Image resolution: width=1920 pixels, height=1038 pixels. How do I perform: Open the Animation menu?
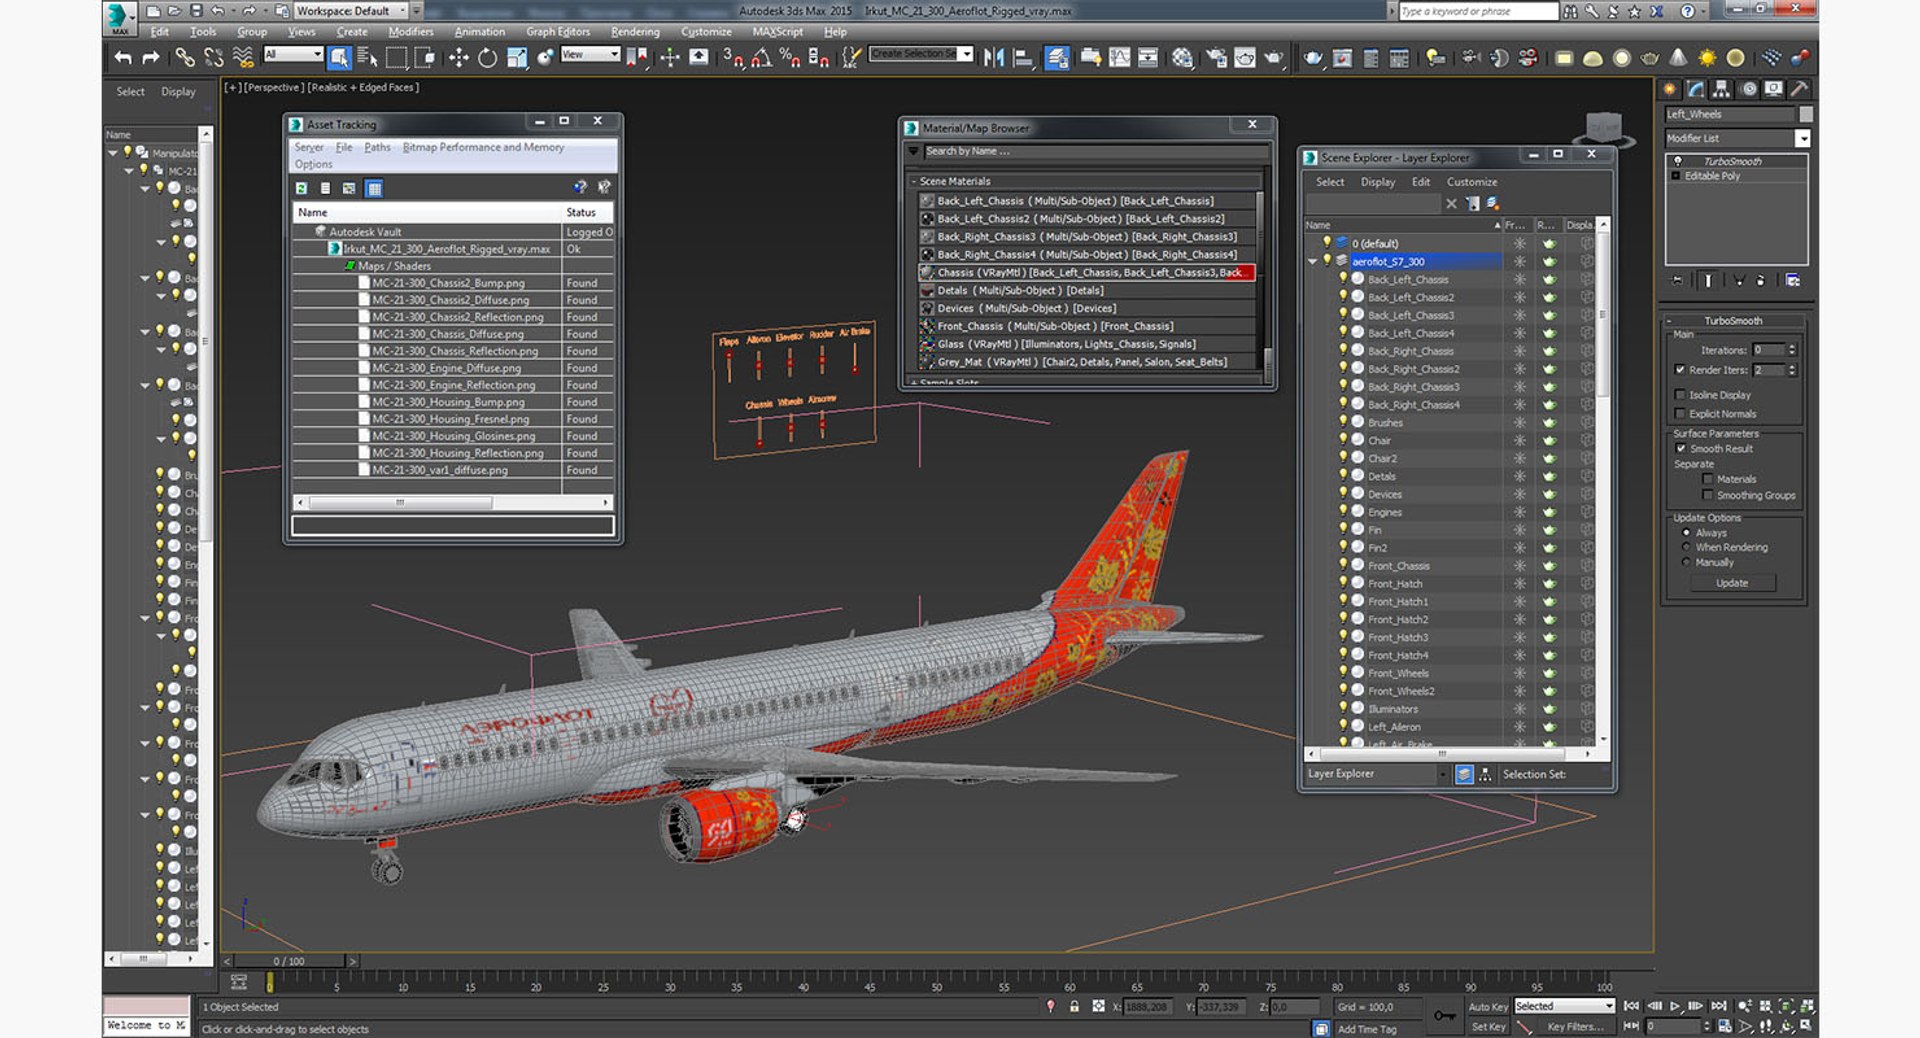pos(479,32)
